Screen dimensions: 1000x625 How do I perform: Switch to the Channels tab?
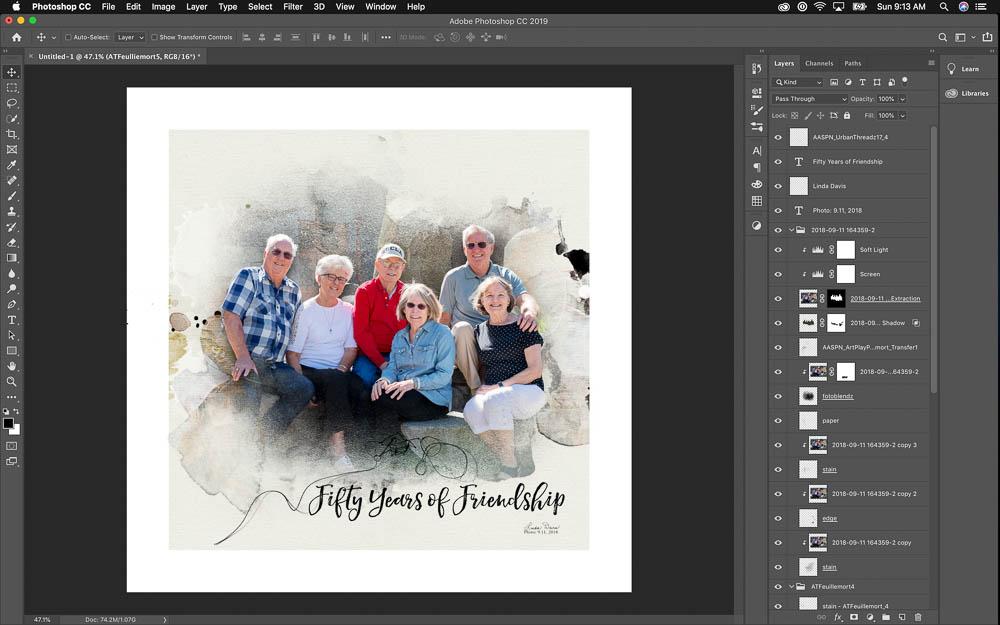pos(819,63)
